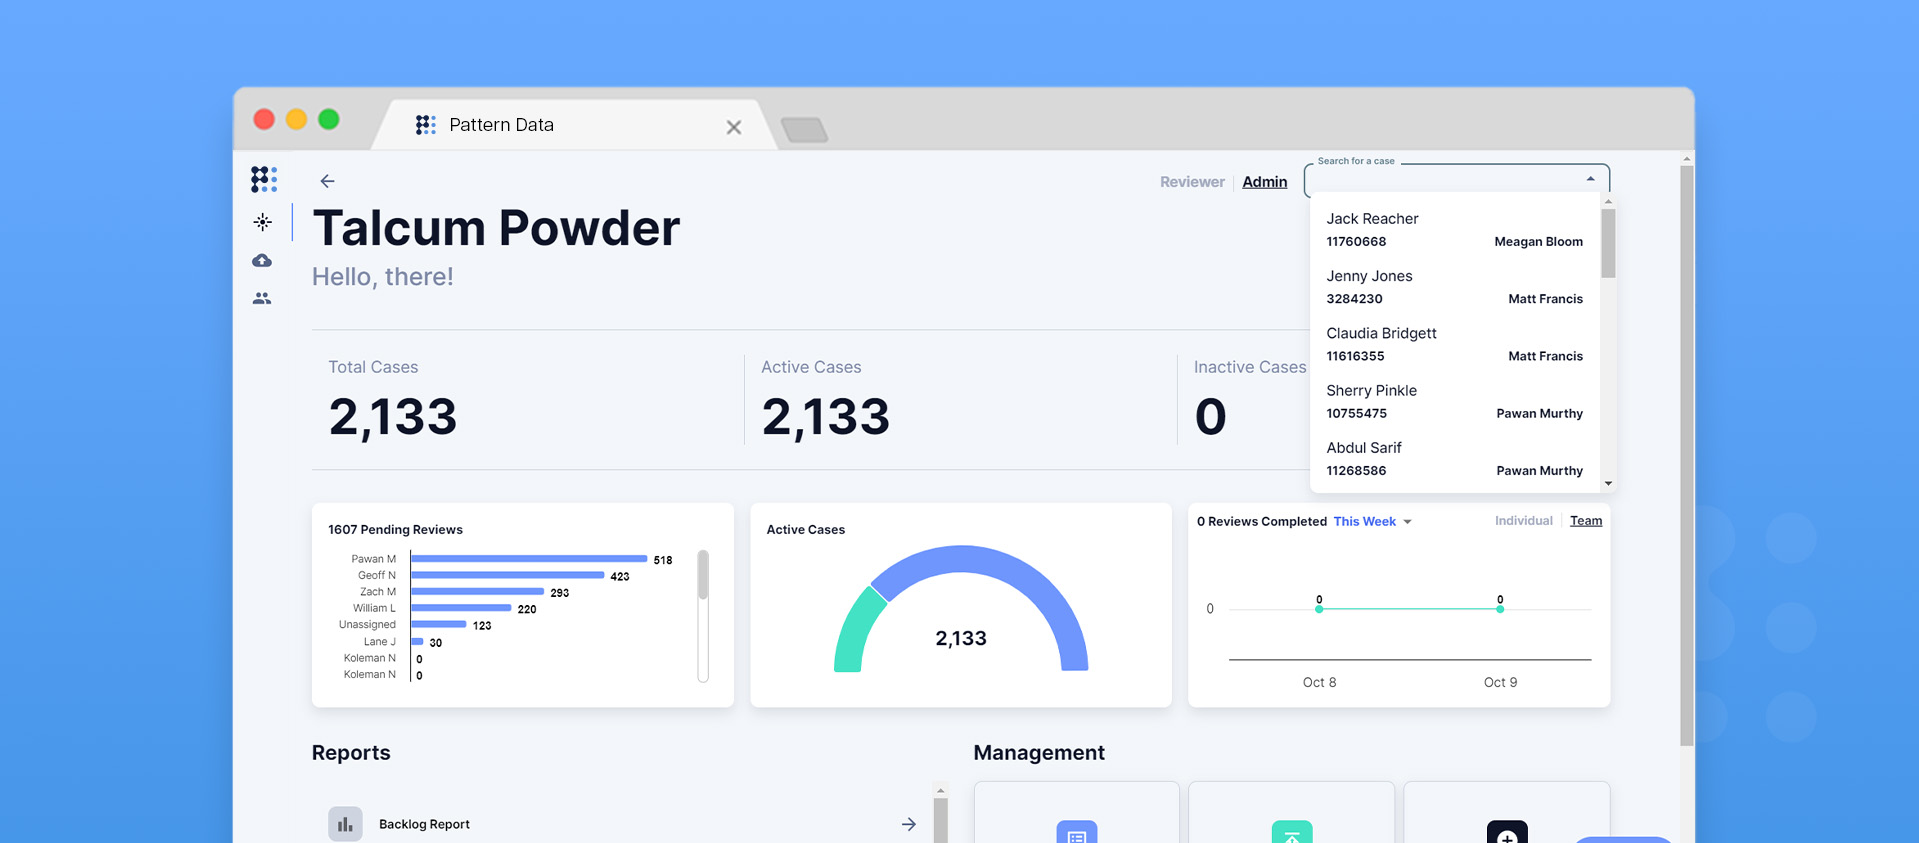Click the blue list icon management card
1919x843 pixels.
tap(1077, 832)
